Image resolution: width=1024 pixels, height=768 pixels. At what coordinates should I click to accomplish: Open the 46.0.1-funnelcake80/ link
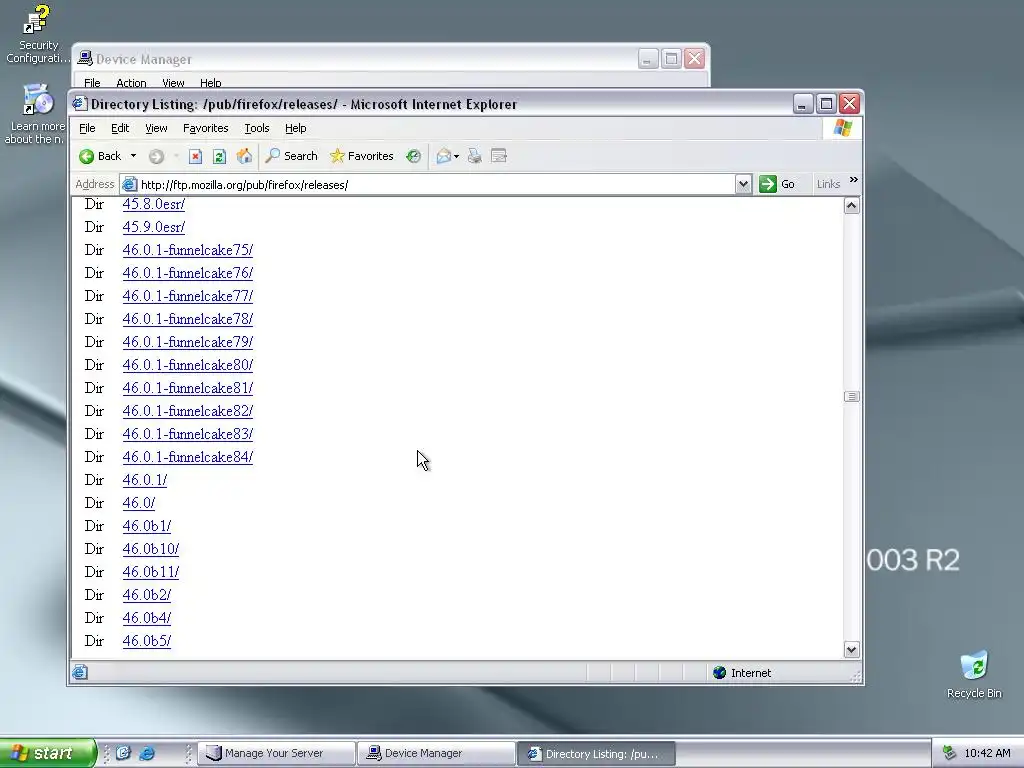[x=187, y=365]
